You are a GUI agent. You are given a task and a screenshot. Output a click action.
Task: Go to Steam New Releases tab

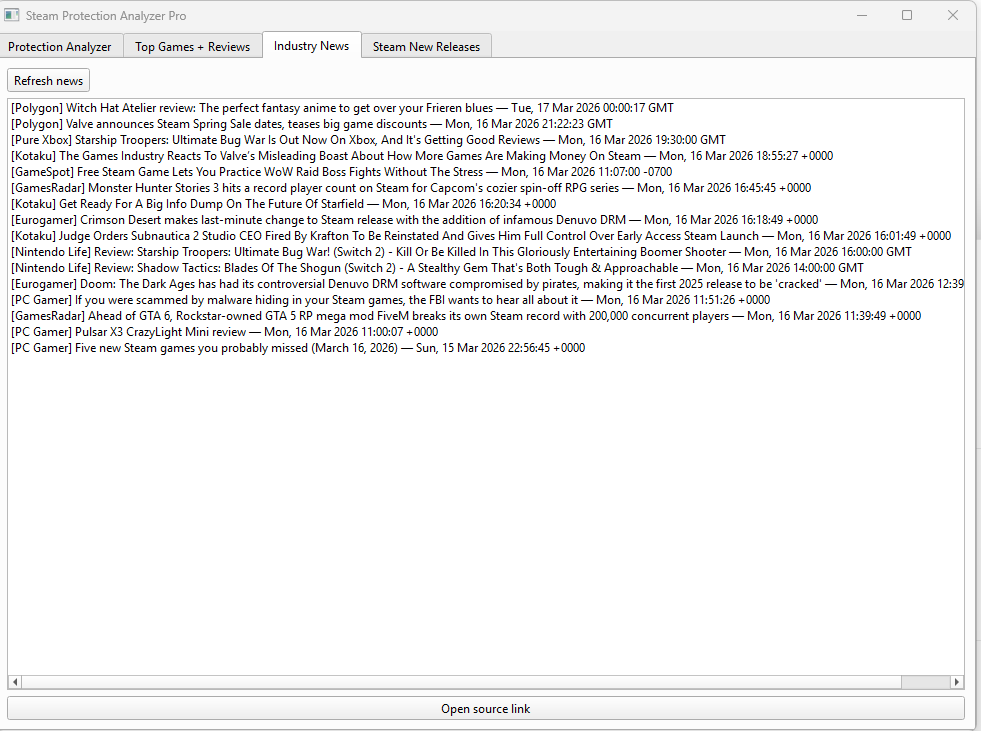(426, 47)
